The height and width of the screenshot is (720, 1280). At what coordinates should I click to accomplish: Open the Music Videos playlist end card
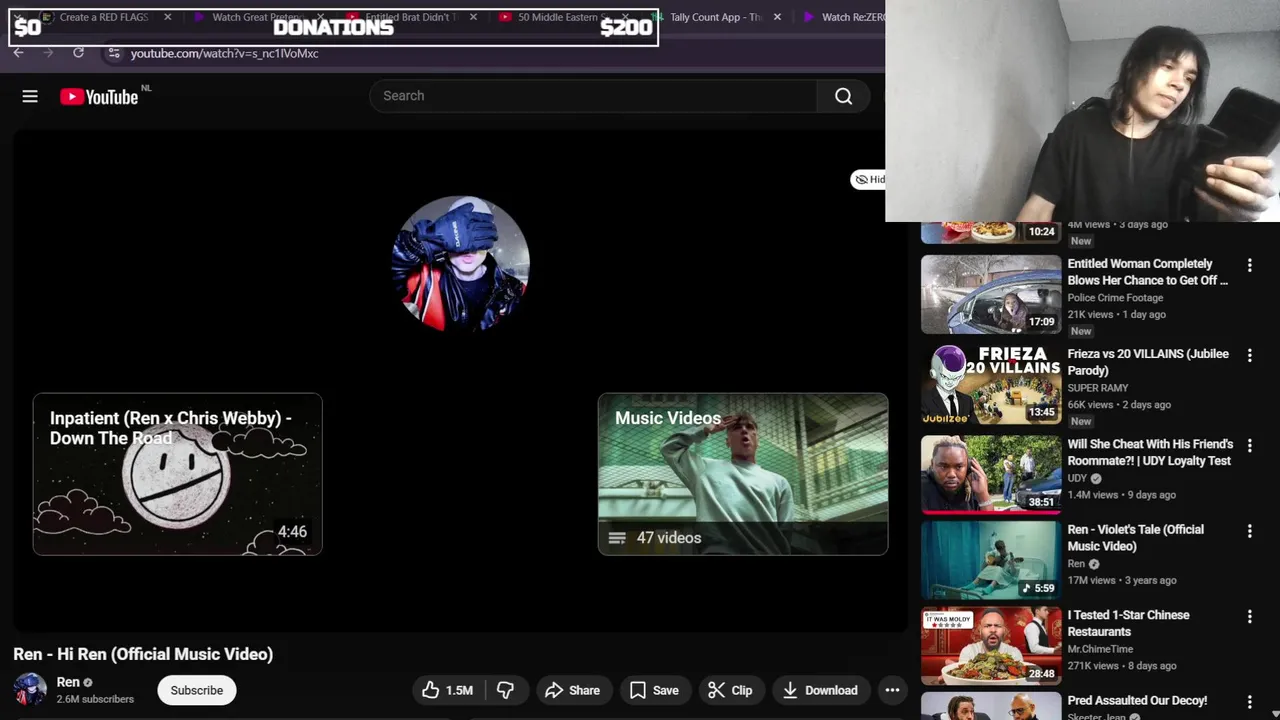[x=743, y=474]
